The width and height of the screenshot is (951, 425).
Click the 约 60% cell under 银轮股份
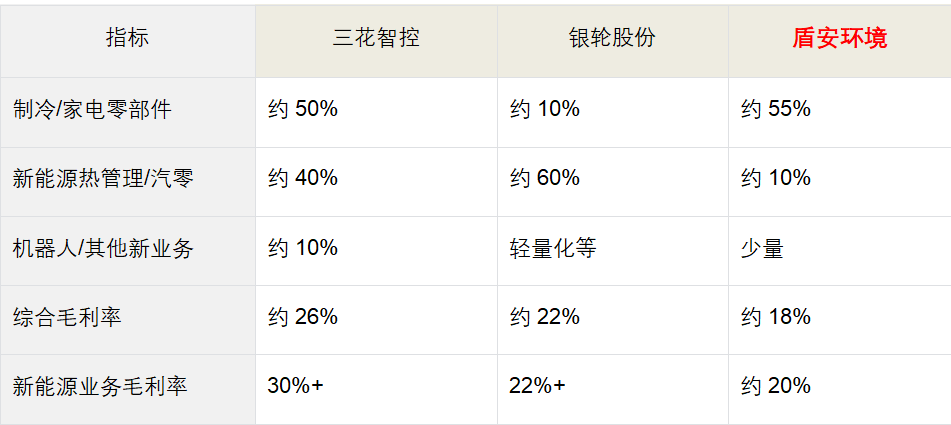(545, 178)
